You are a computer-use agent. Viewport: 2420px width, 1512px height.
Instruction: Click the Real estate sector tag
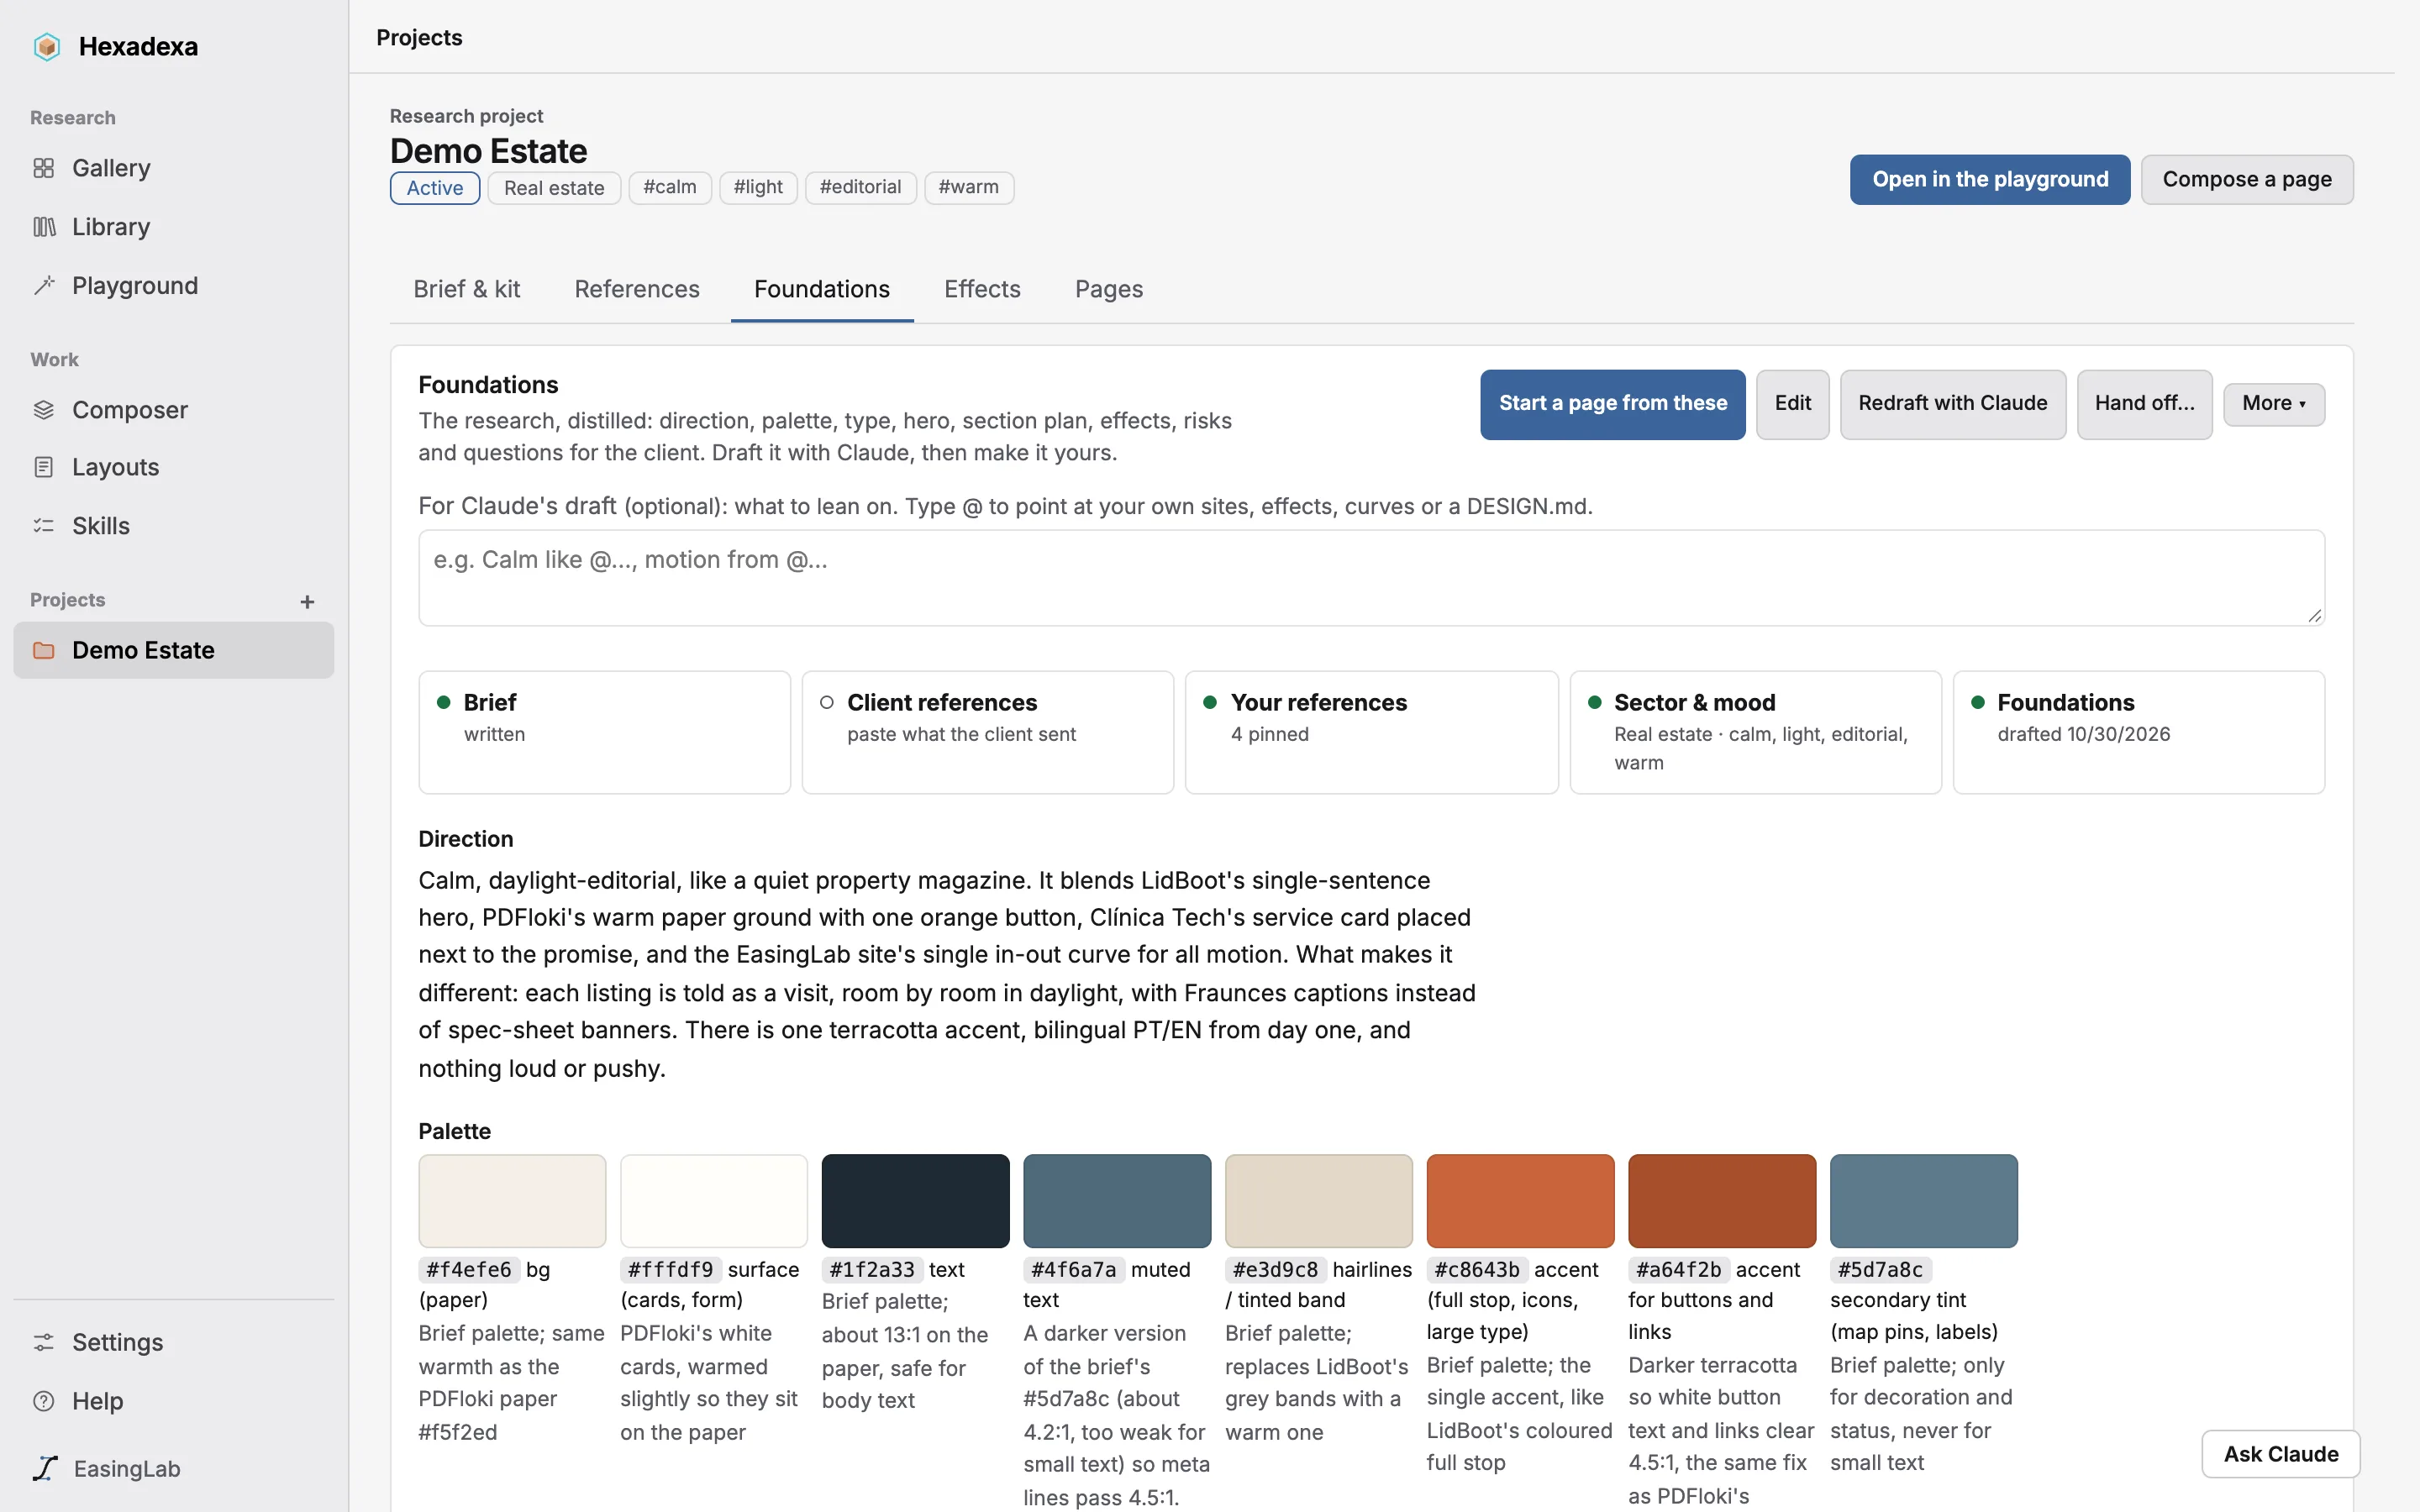click(554, 188)
